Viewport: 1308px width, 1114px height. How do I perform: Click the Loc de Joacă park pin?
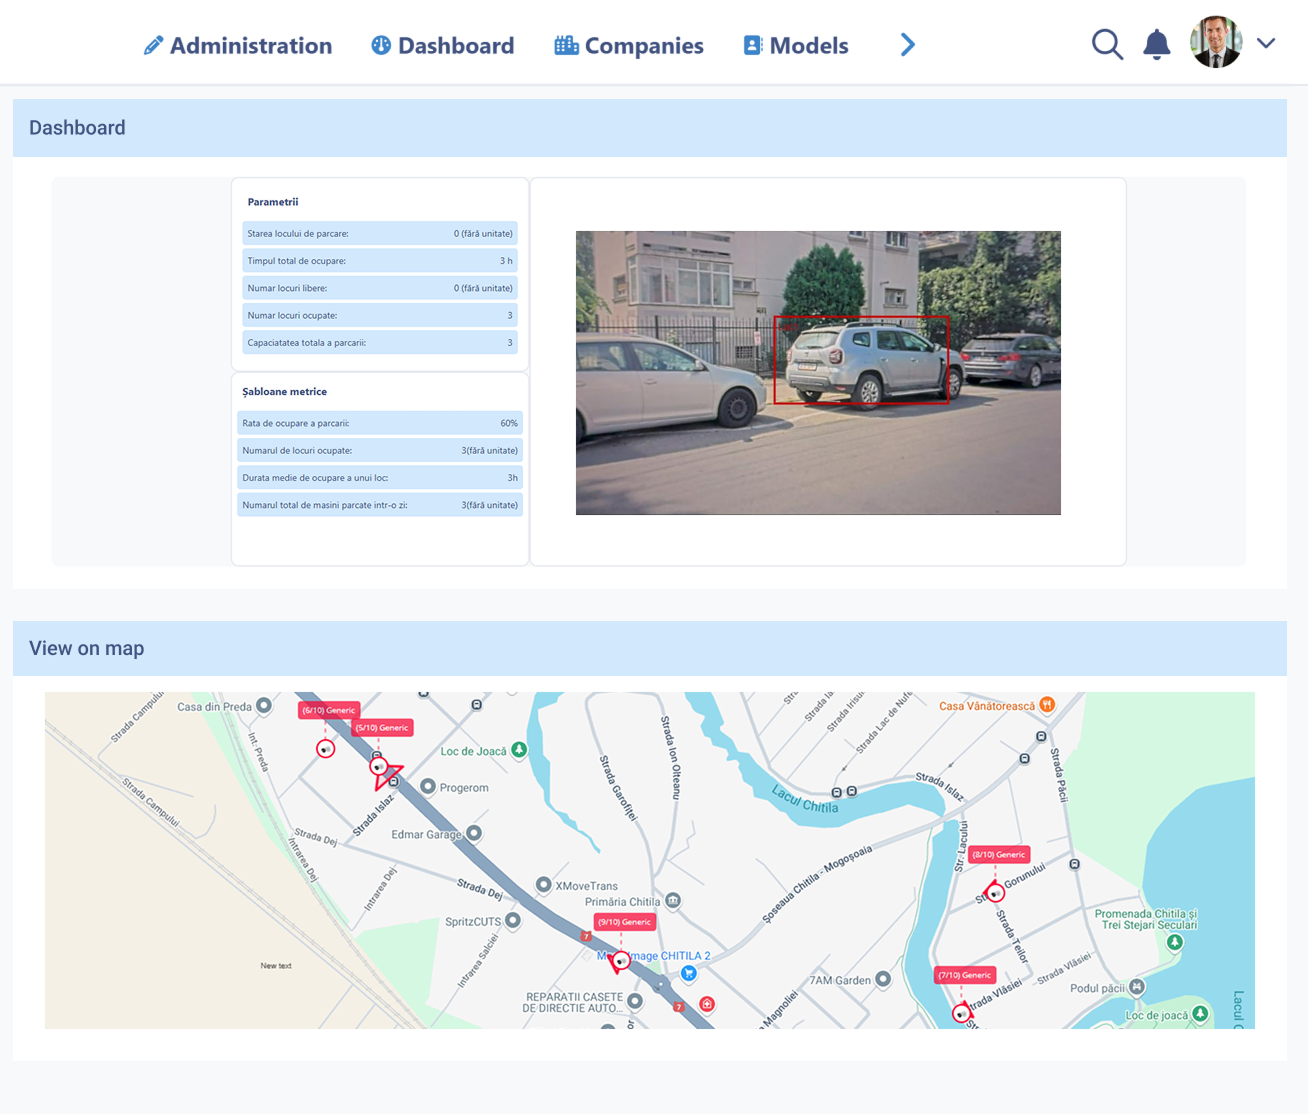coord(519,749)
